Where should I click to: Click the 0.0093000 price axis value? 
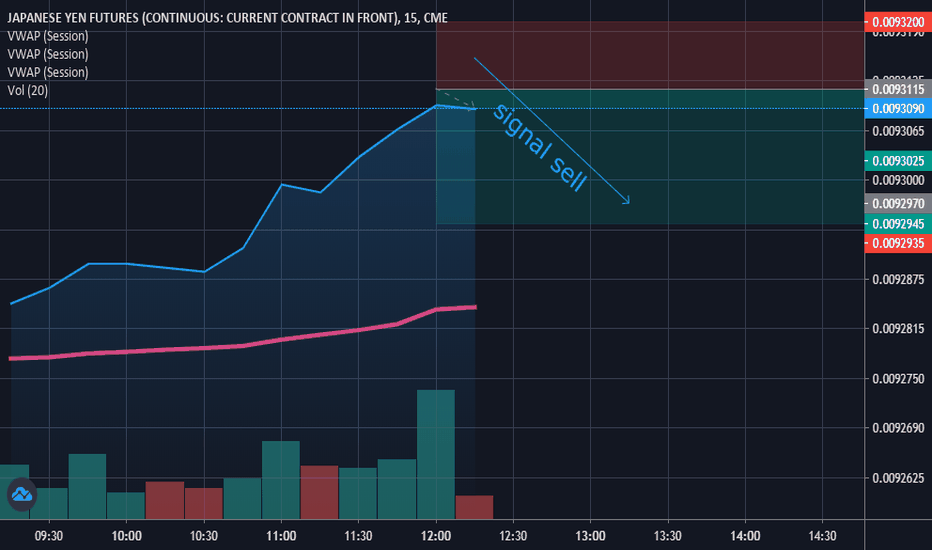pyautogui.click(x=898, y=180)
